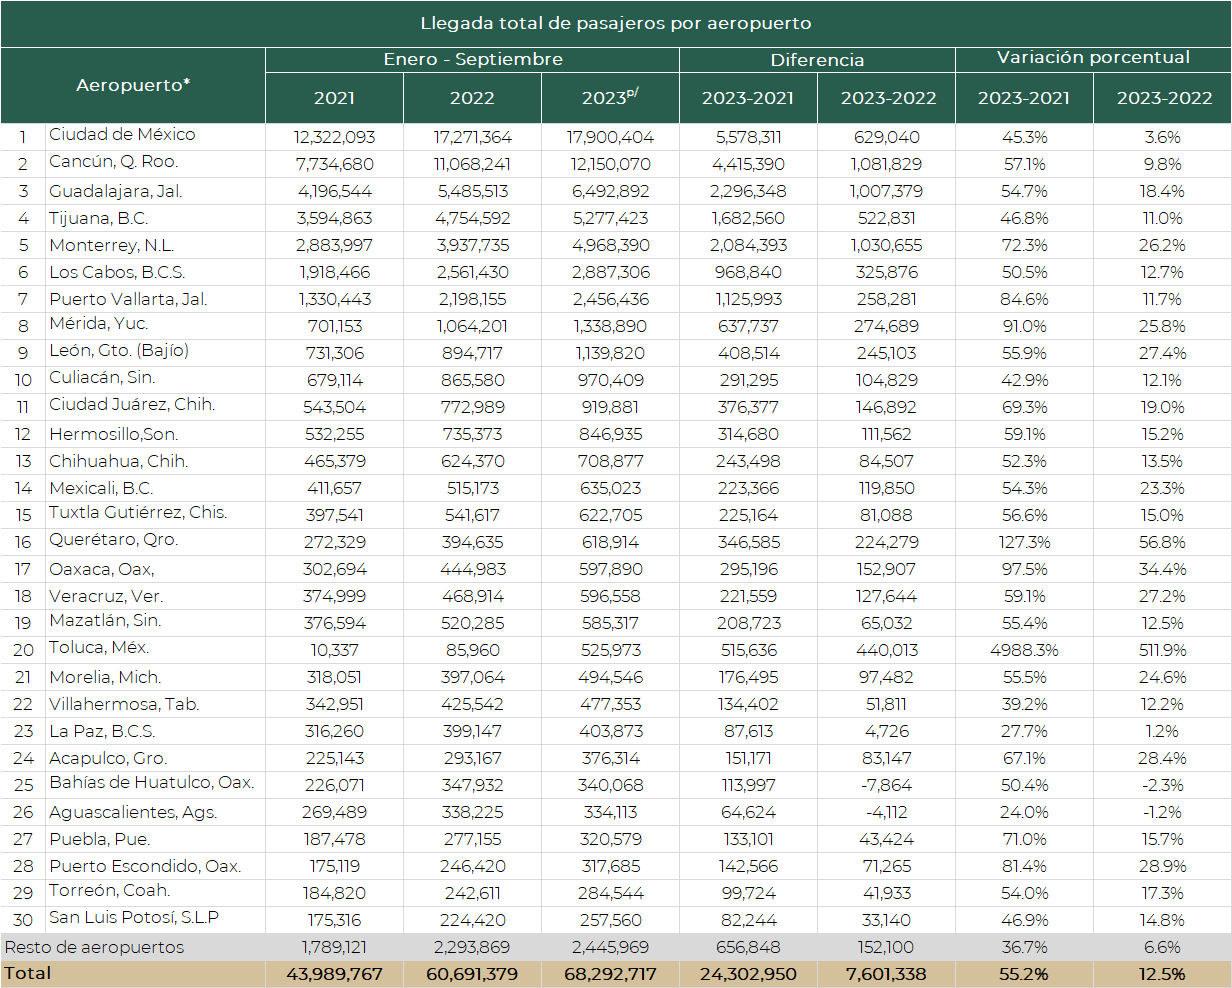The width and height of the screenshot is (1232, 988).
Task: Click the 'Querétaro, Qro.' airport name
Action: point(113,540)
